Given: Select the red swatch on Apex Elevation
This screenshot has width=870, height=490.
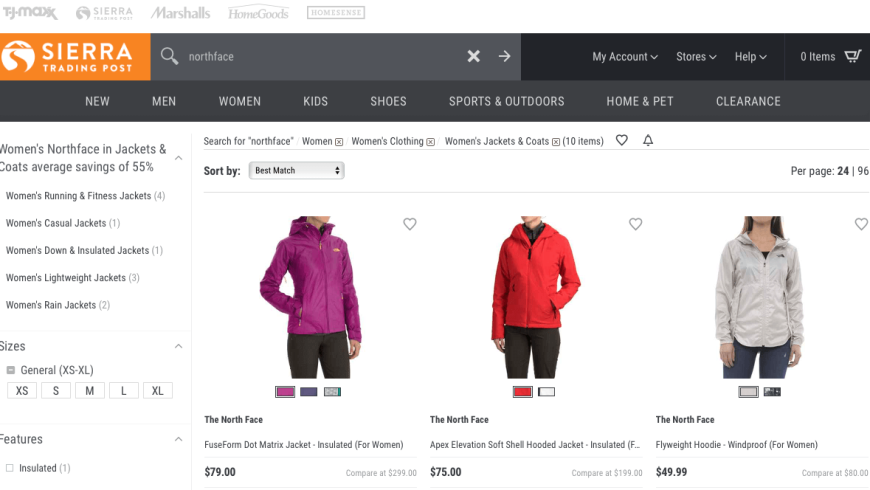Looking at the screenshot, I should pos(522,392).
